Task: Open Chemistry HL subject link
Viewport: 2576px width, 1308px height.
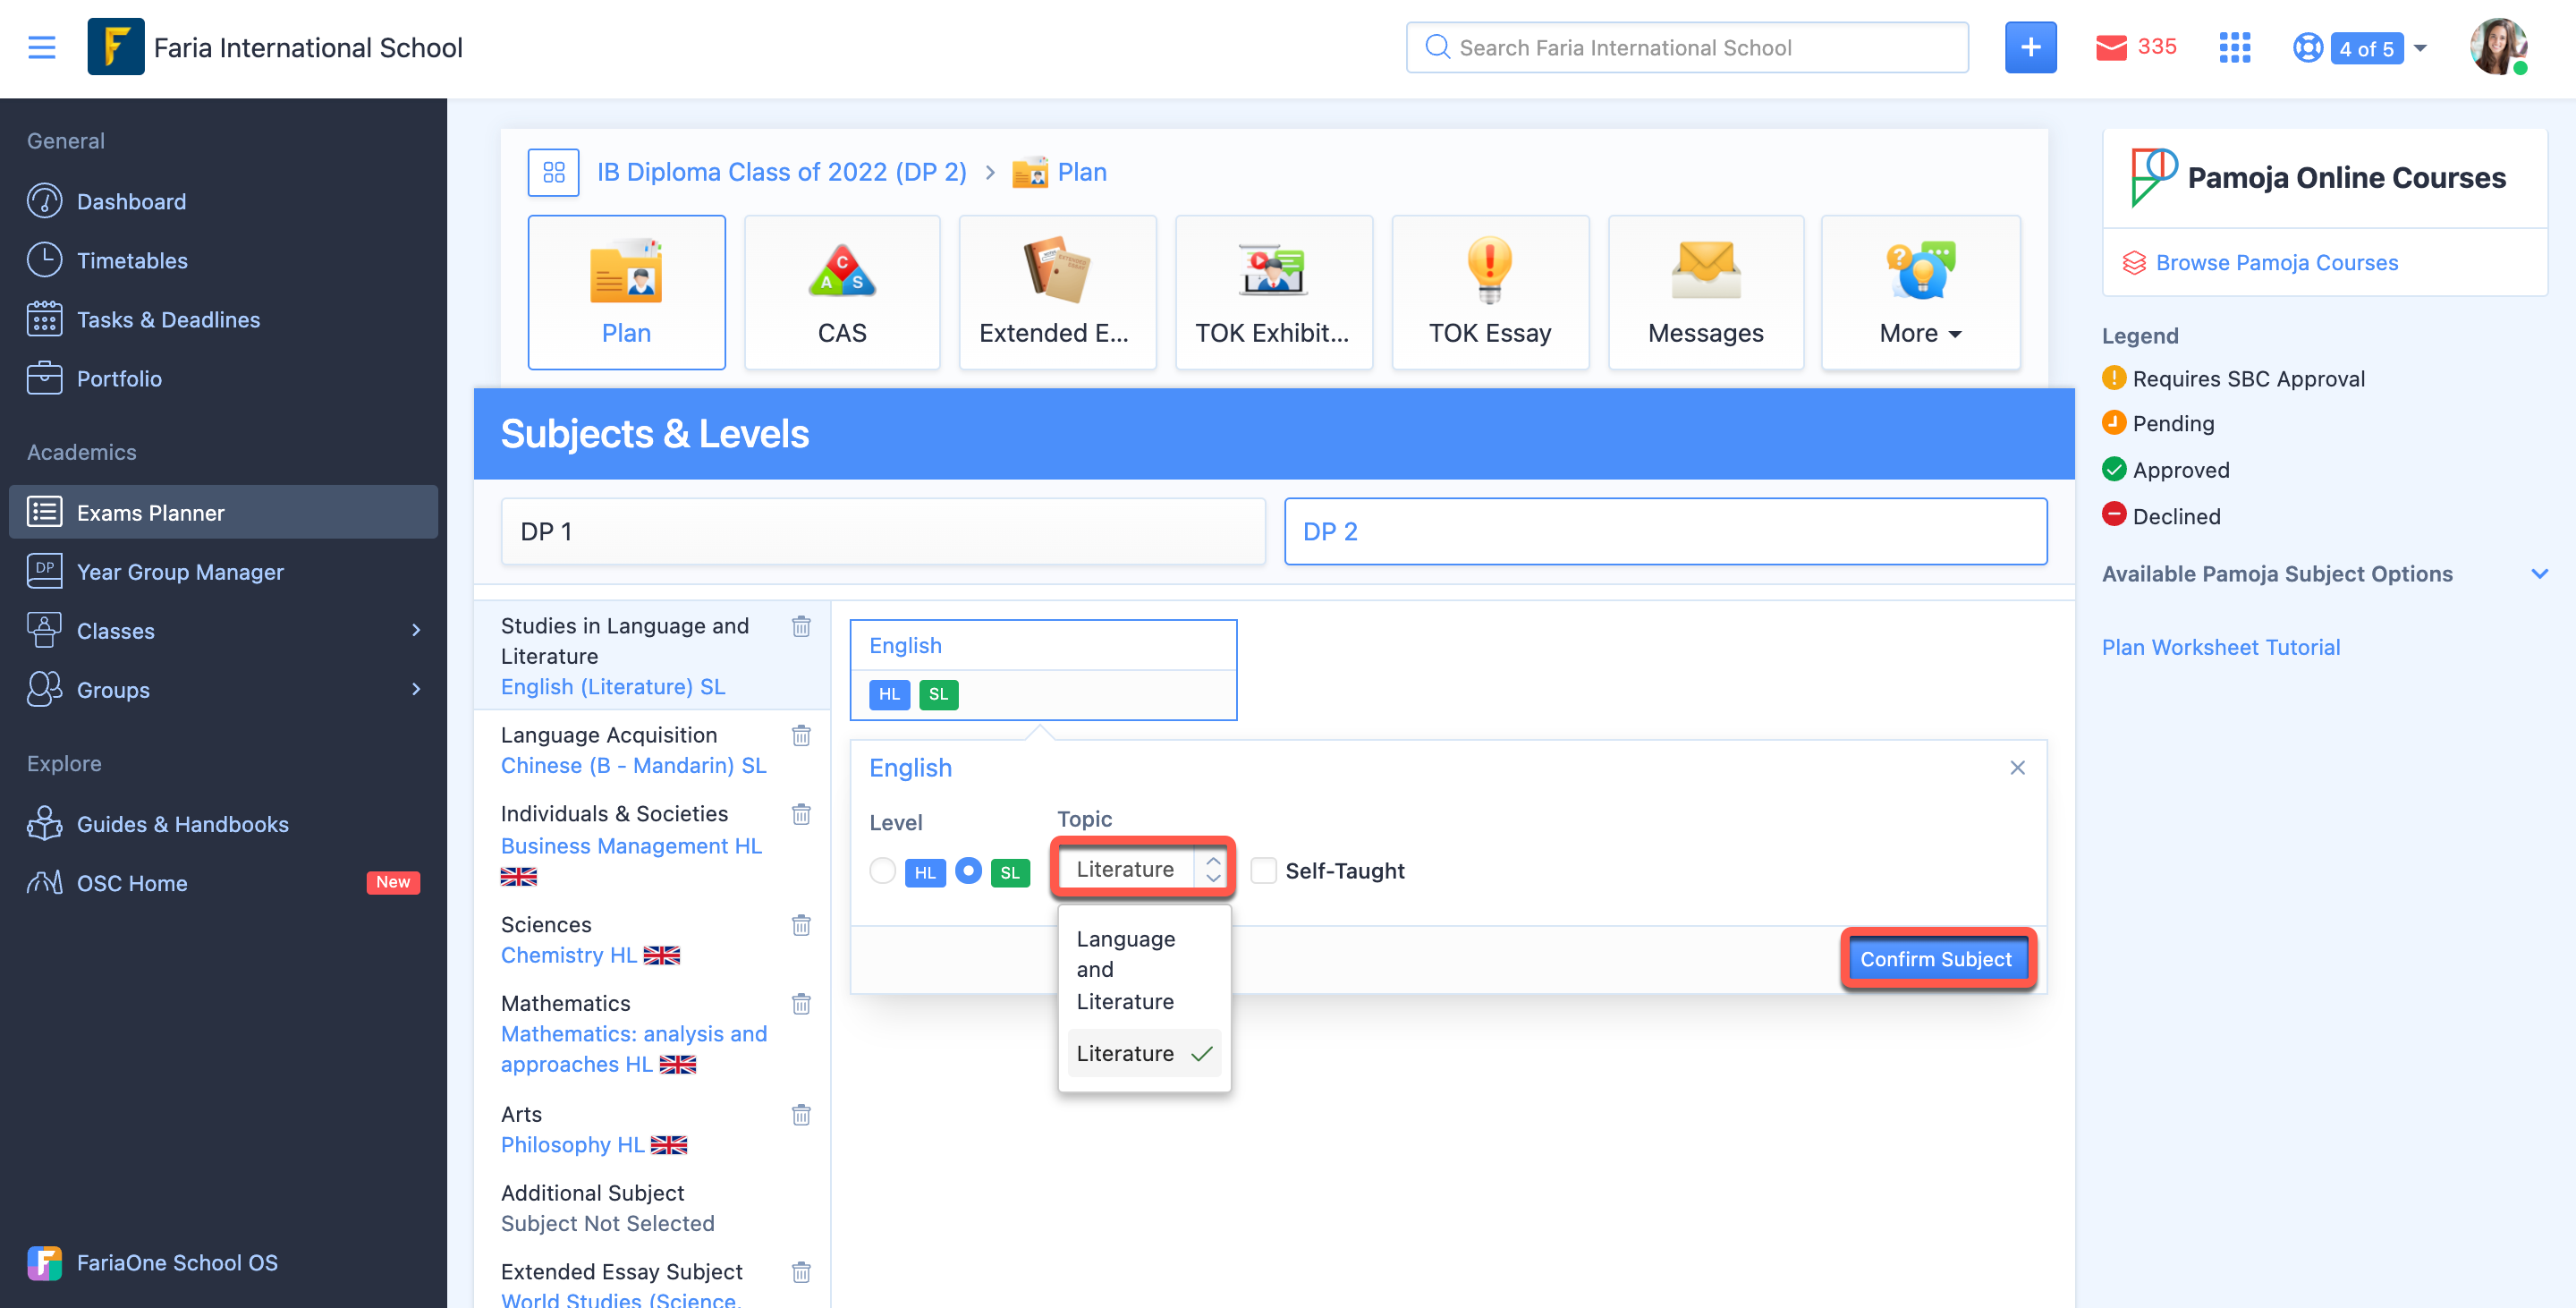Action: coord(568,955)
